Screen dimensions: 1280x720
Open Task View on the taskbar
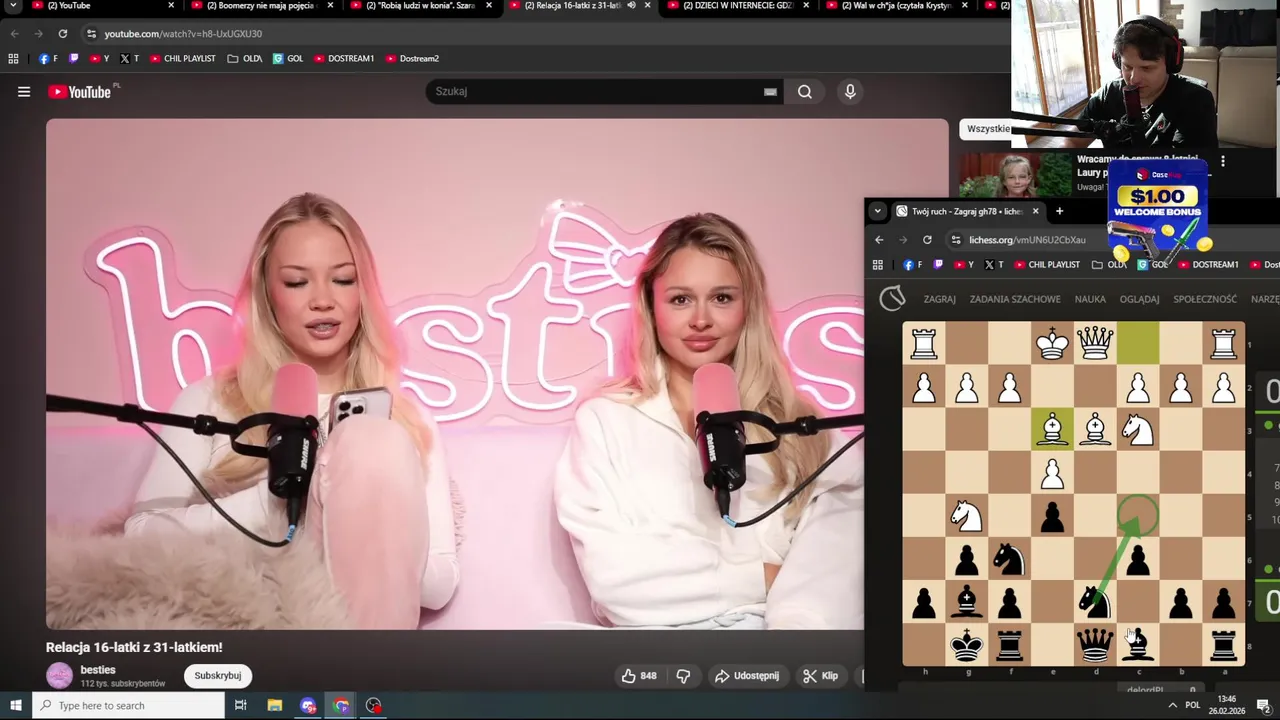241,706
